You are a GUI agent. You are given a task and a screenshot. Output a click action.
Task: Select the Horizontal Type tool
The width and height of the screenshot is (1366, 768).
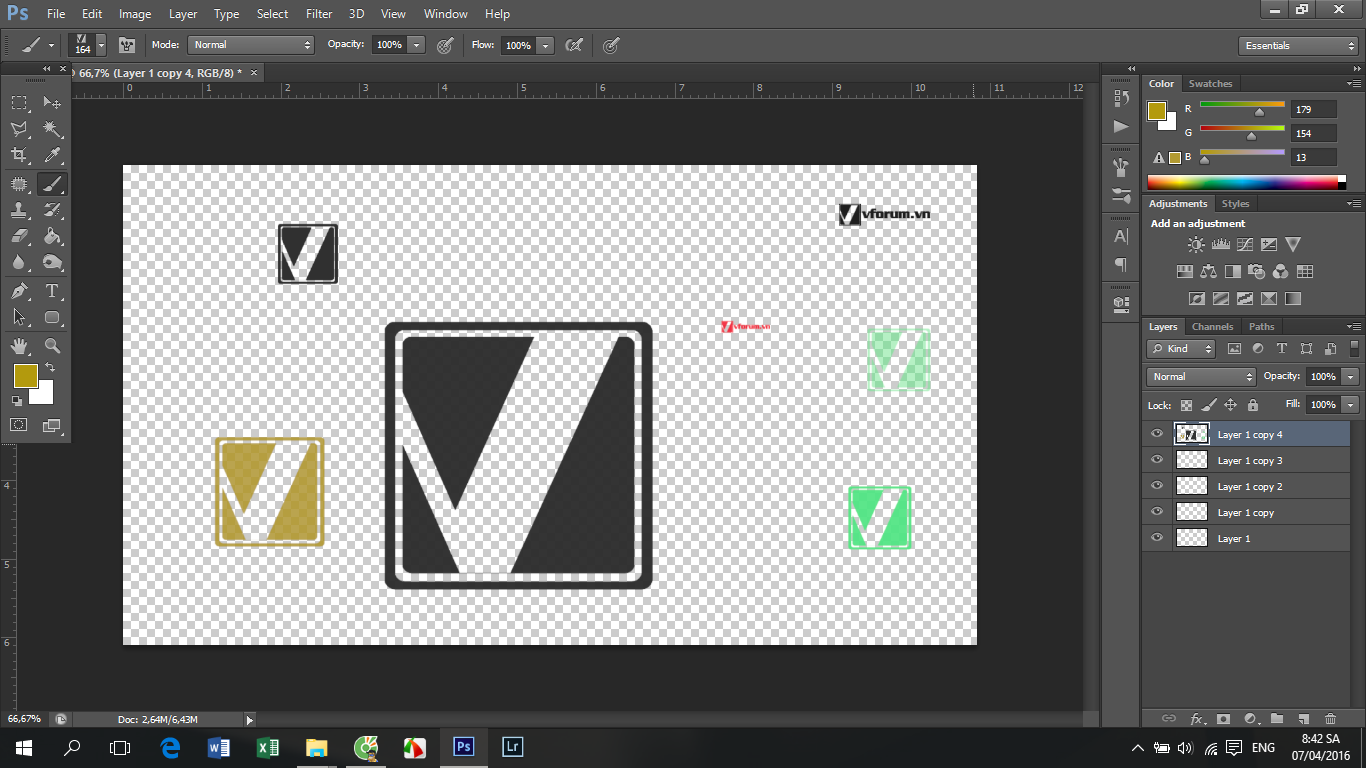pos(52,291)
